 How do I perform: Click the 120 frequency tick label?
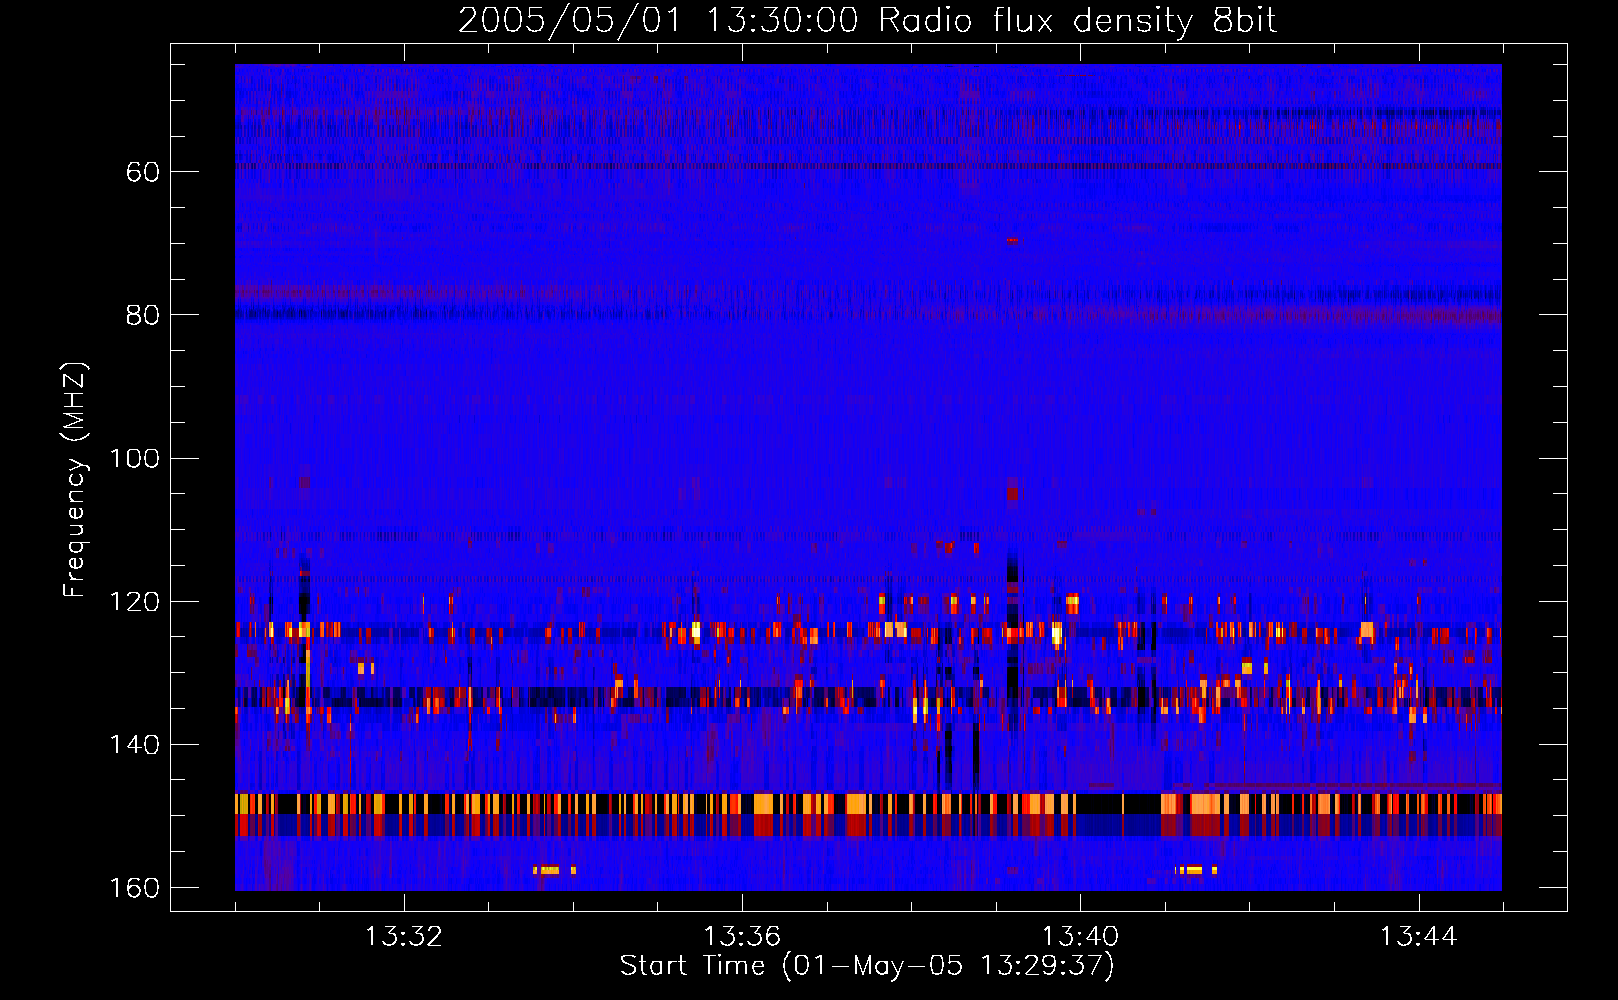coord(134,602)
